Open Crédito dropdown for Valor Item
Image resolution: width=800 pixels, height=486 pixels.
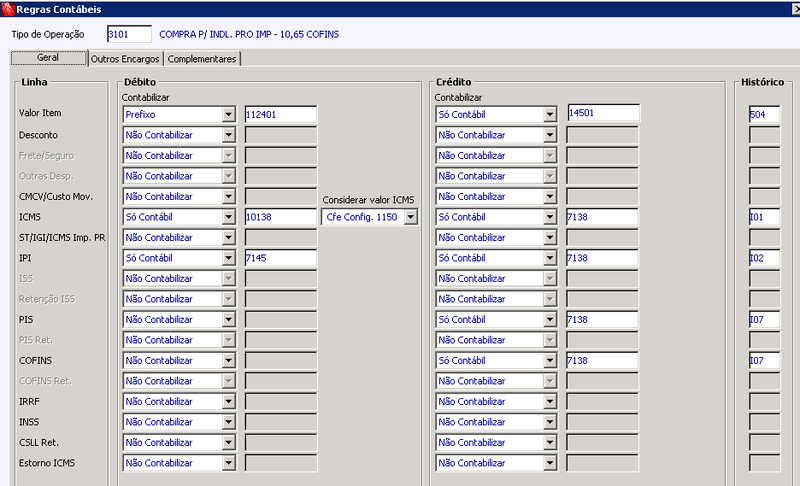[x=549, y=115]
